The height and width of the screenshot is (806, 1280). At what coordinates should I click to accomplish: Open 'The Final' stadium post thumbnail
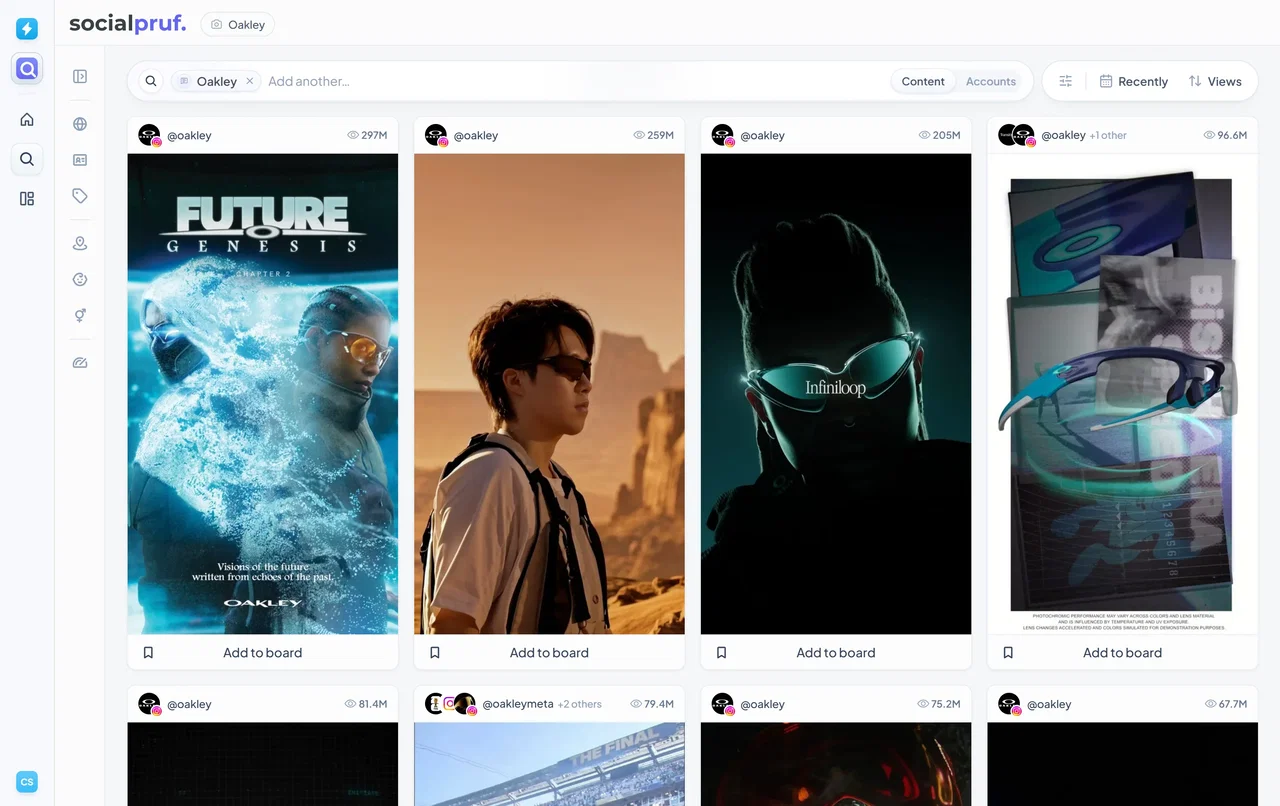[549, 764]
